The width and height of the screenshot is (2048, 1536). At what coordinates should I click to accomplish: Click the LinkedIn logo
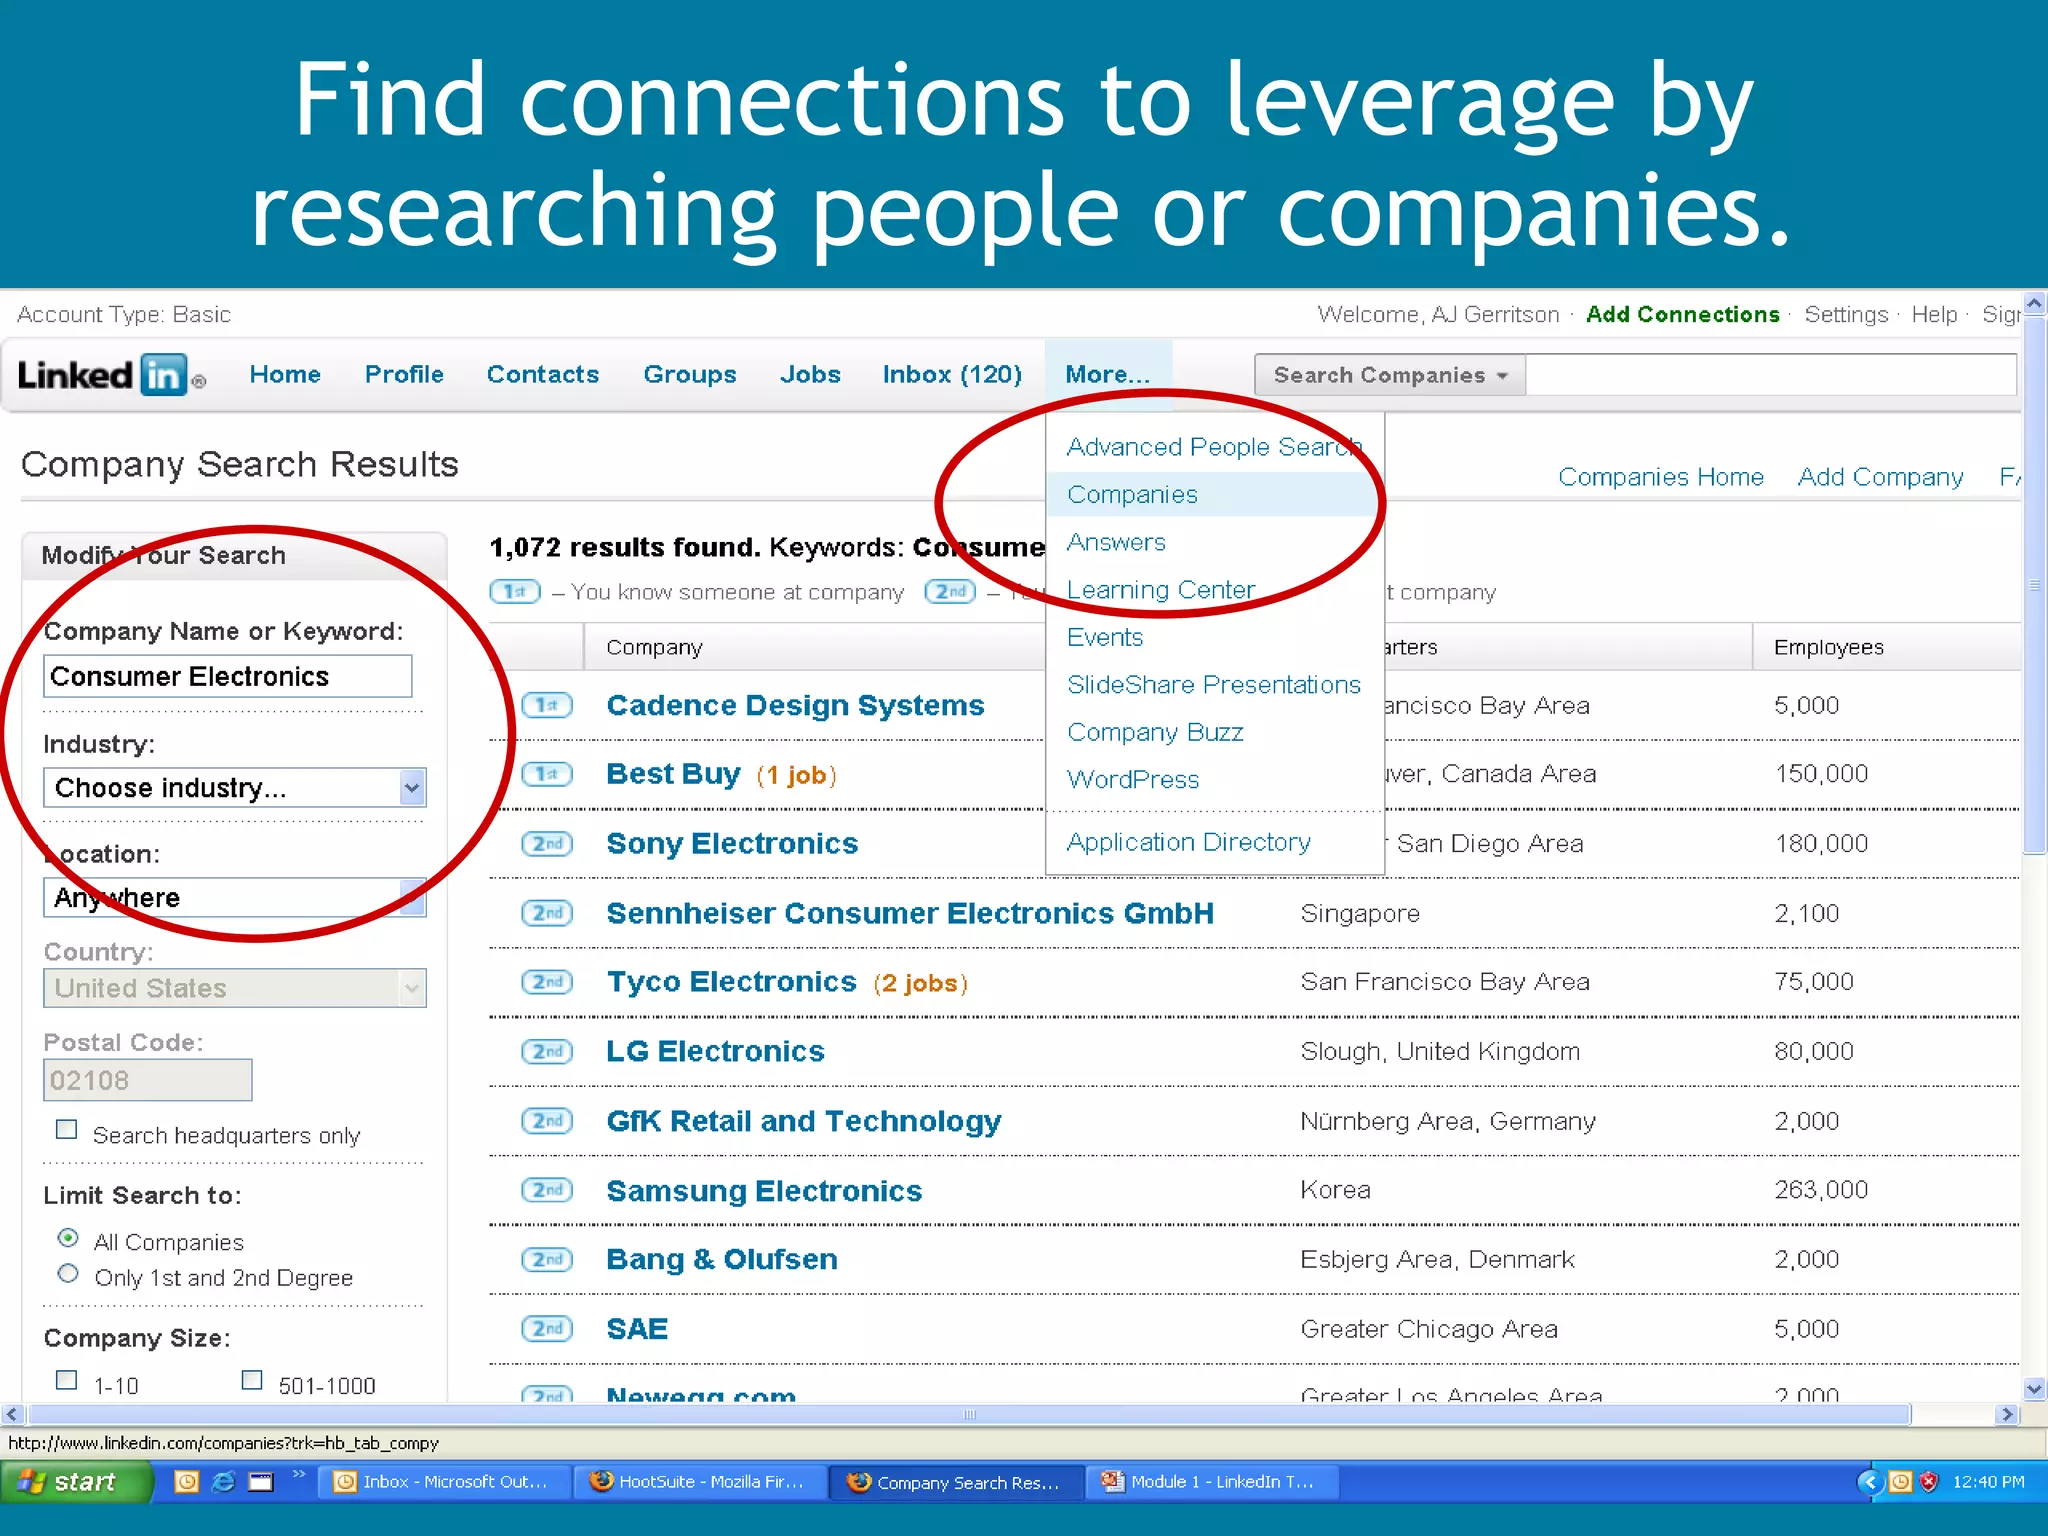coord(111,376)
